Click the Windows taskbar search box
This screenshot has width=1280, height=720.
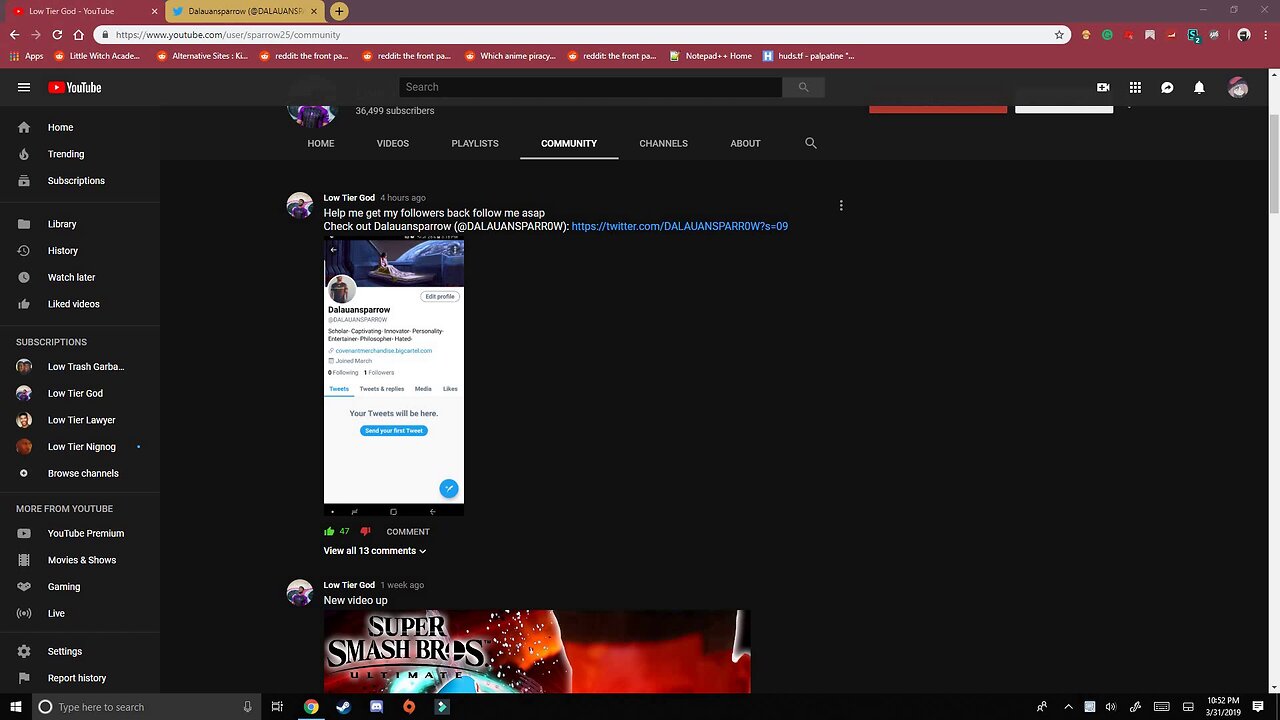[145, 707]
